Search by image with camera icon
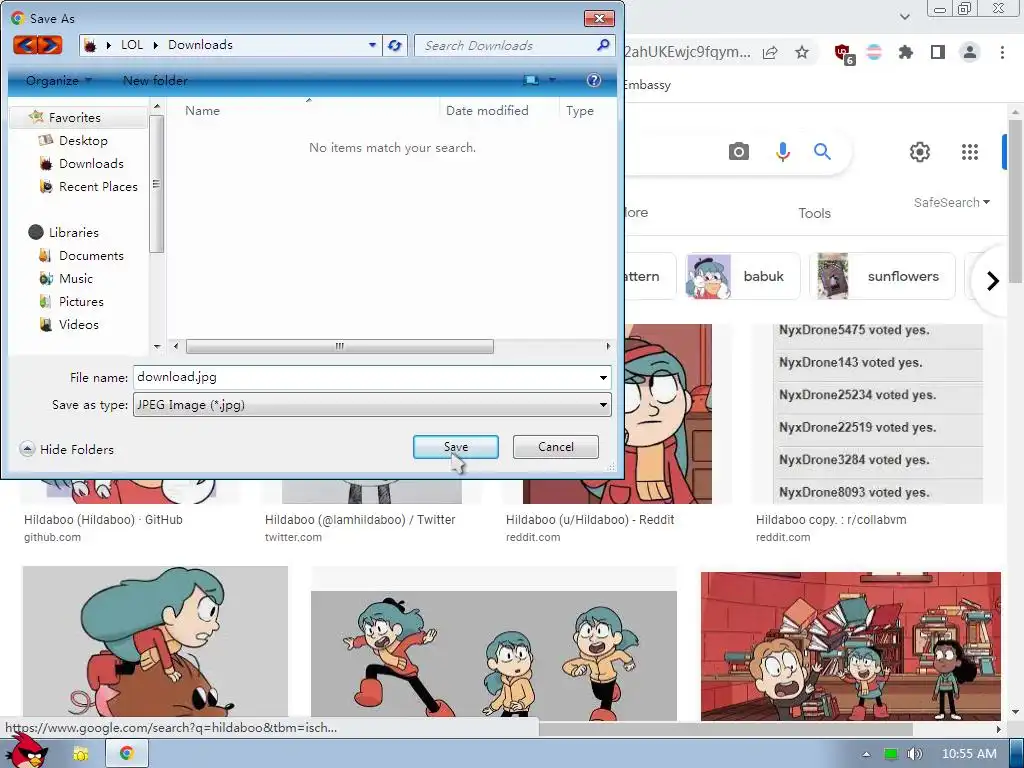 coord(739,152)
